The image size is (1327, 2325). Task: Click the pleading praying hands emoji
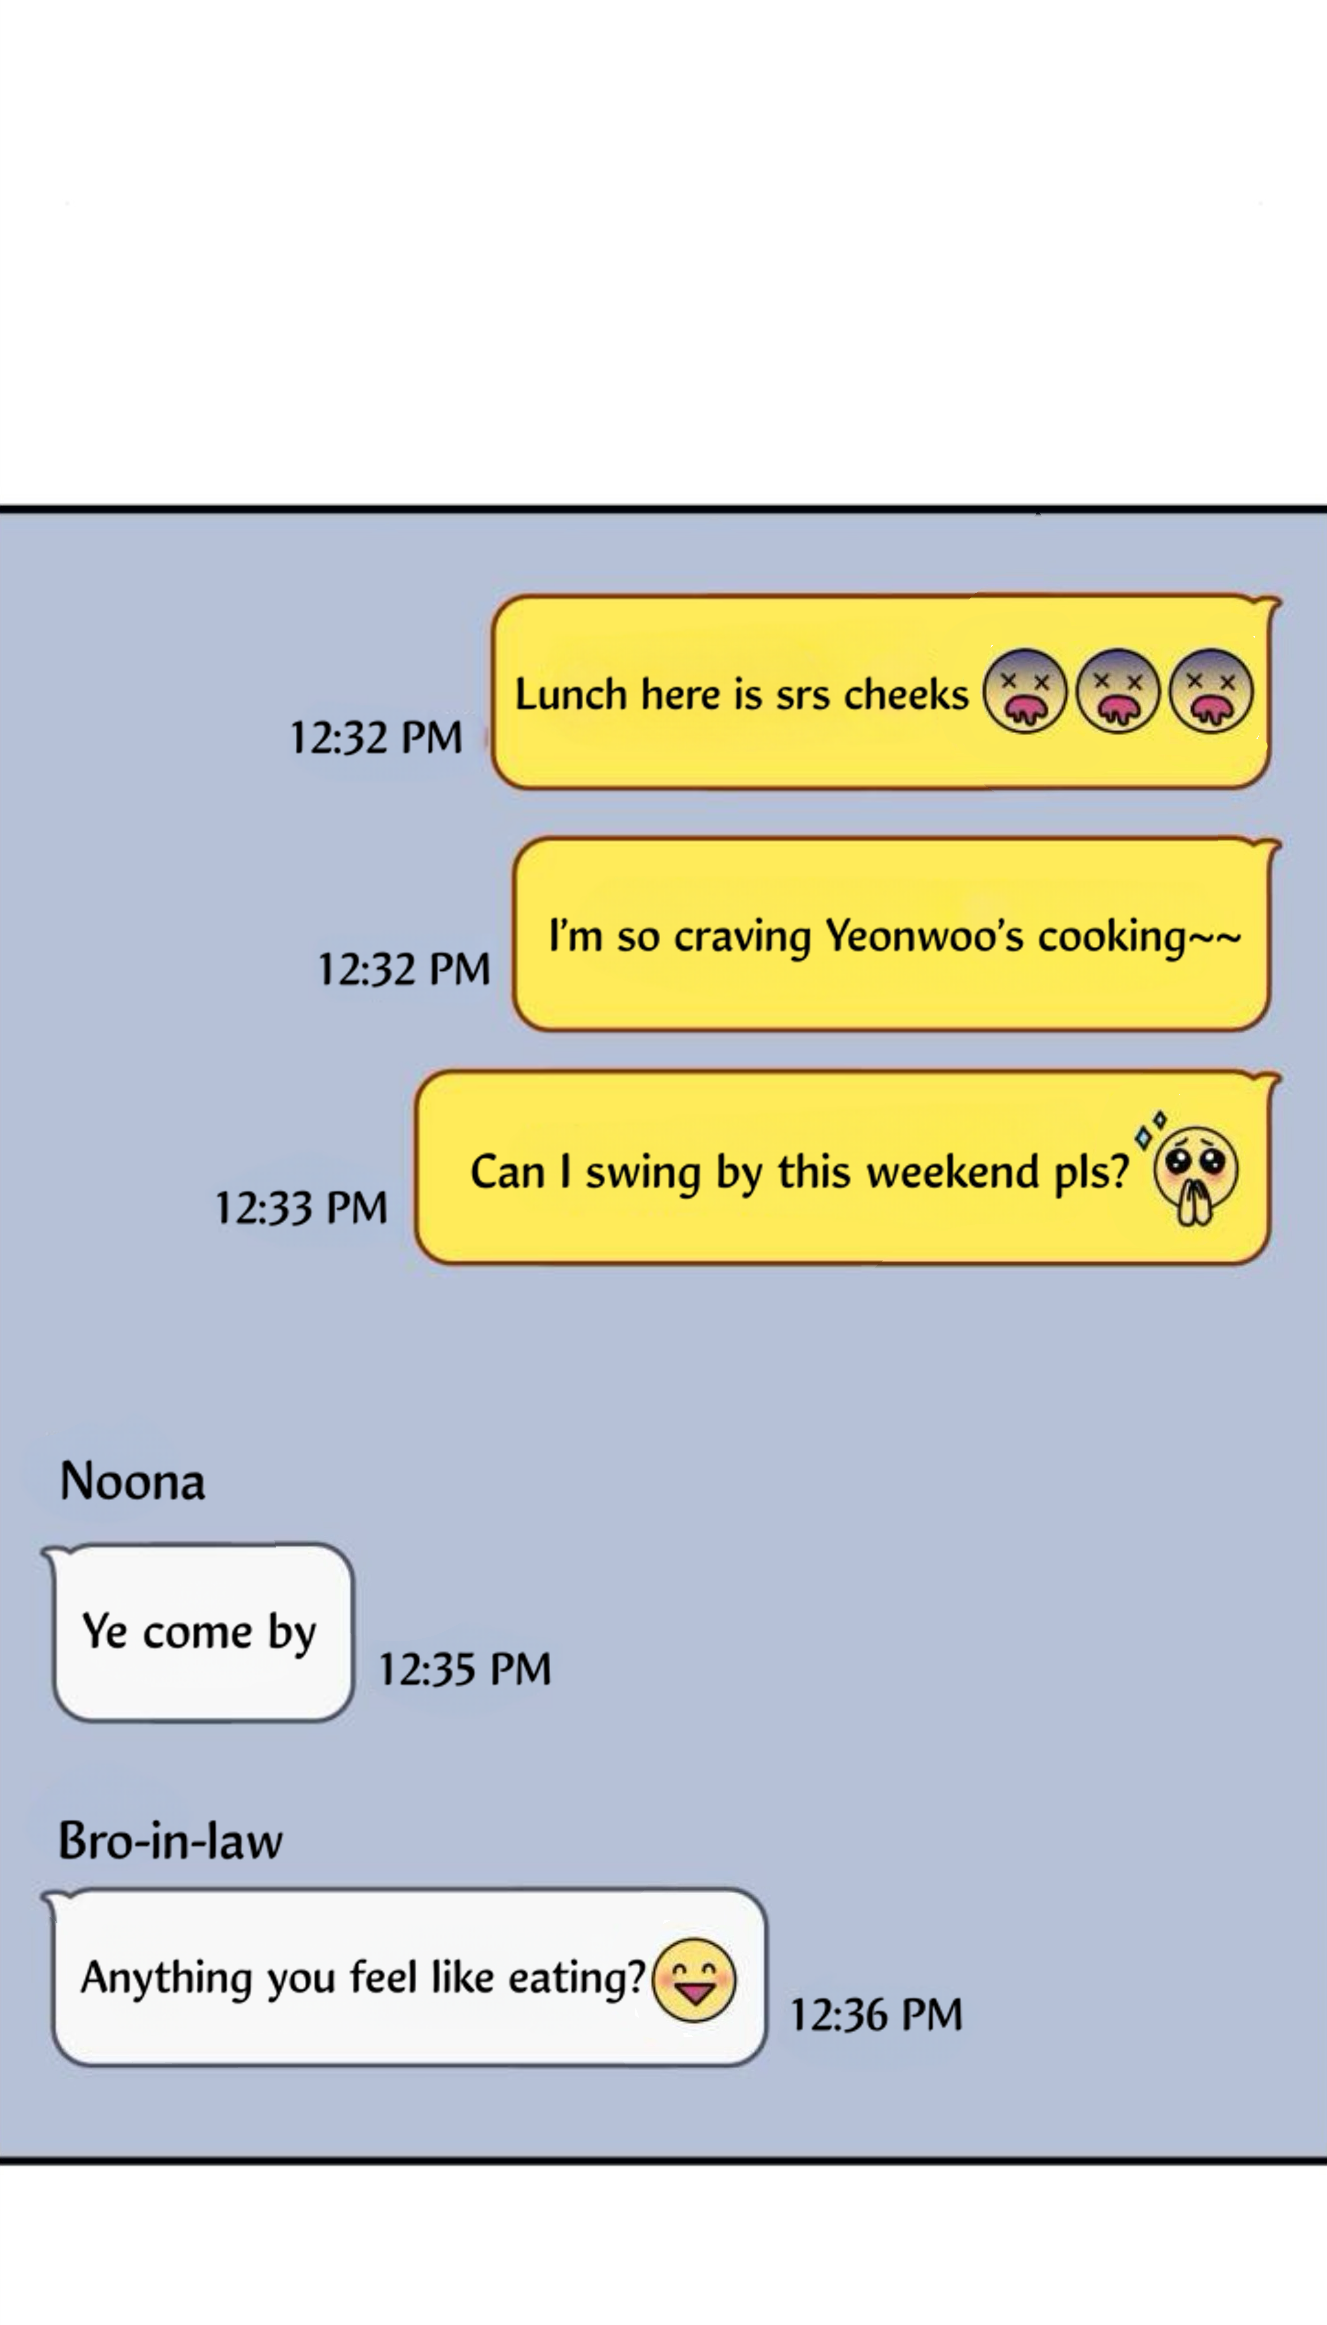(1191, 1169)
